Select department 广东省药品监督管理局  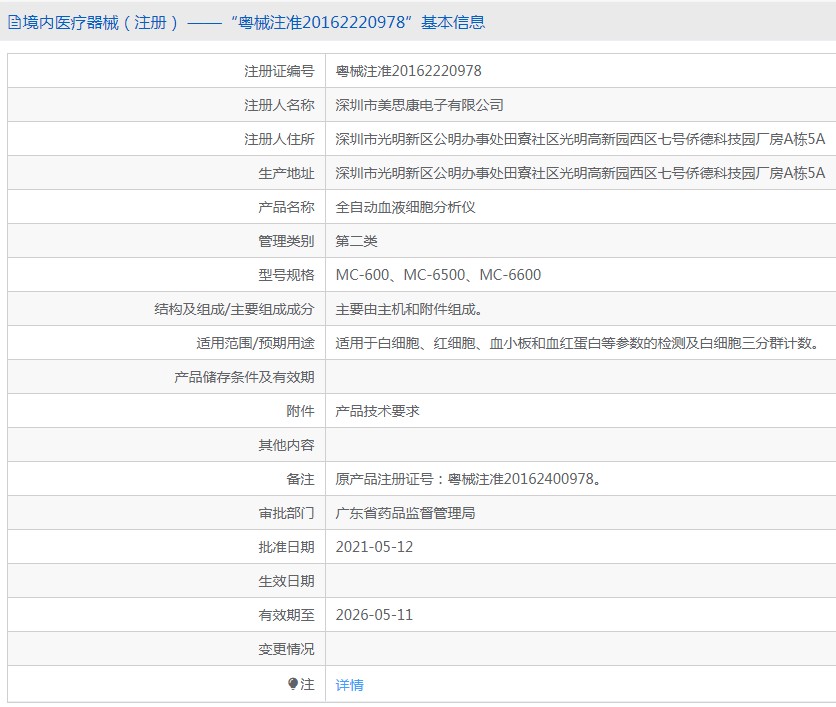pyautogui.click(x=405, y=513)
